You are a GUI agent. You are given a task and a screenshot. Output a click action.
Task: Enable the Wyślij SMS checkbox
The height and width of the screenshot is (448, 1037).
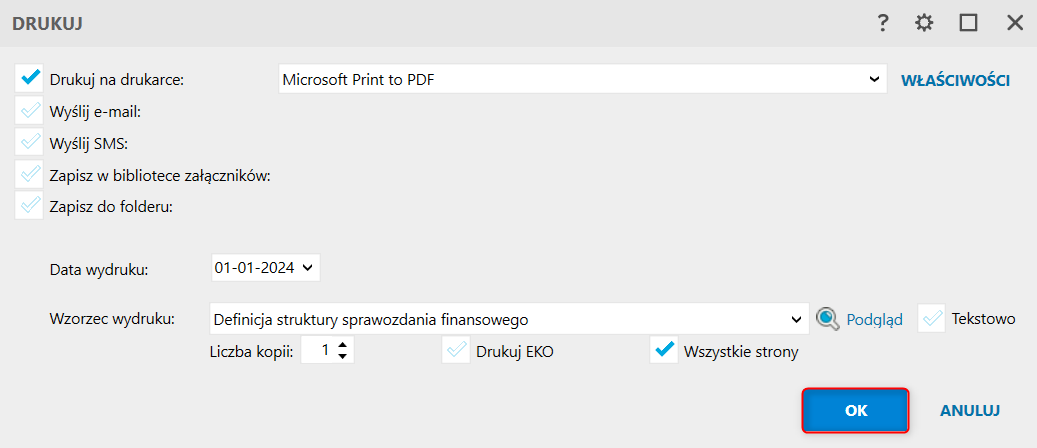30,142
